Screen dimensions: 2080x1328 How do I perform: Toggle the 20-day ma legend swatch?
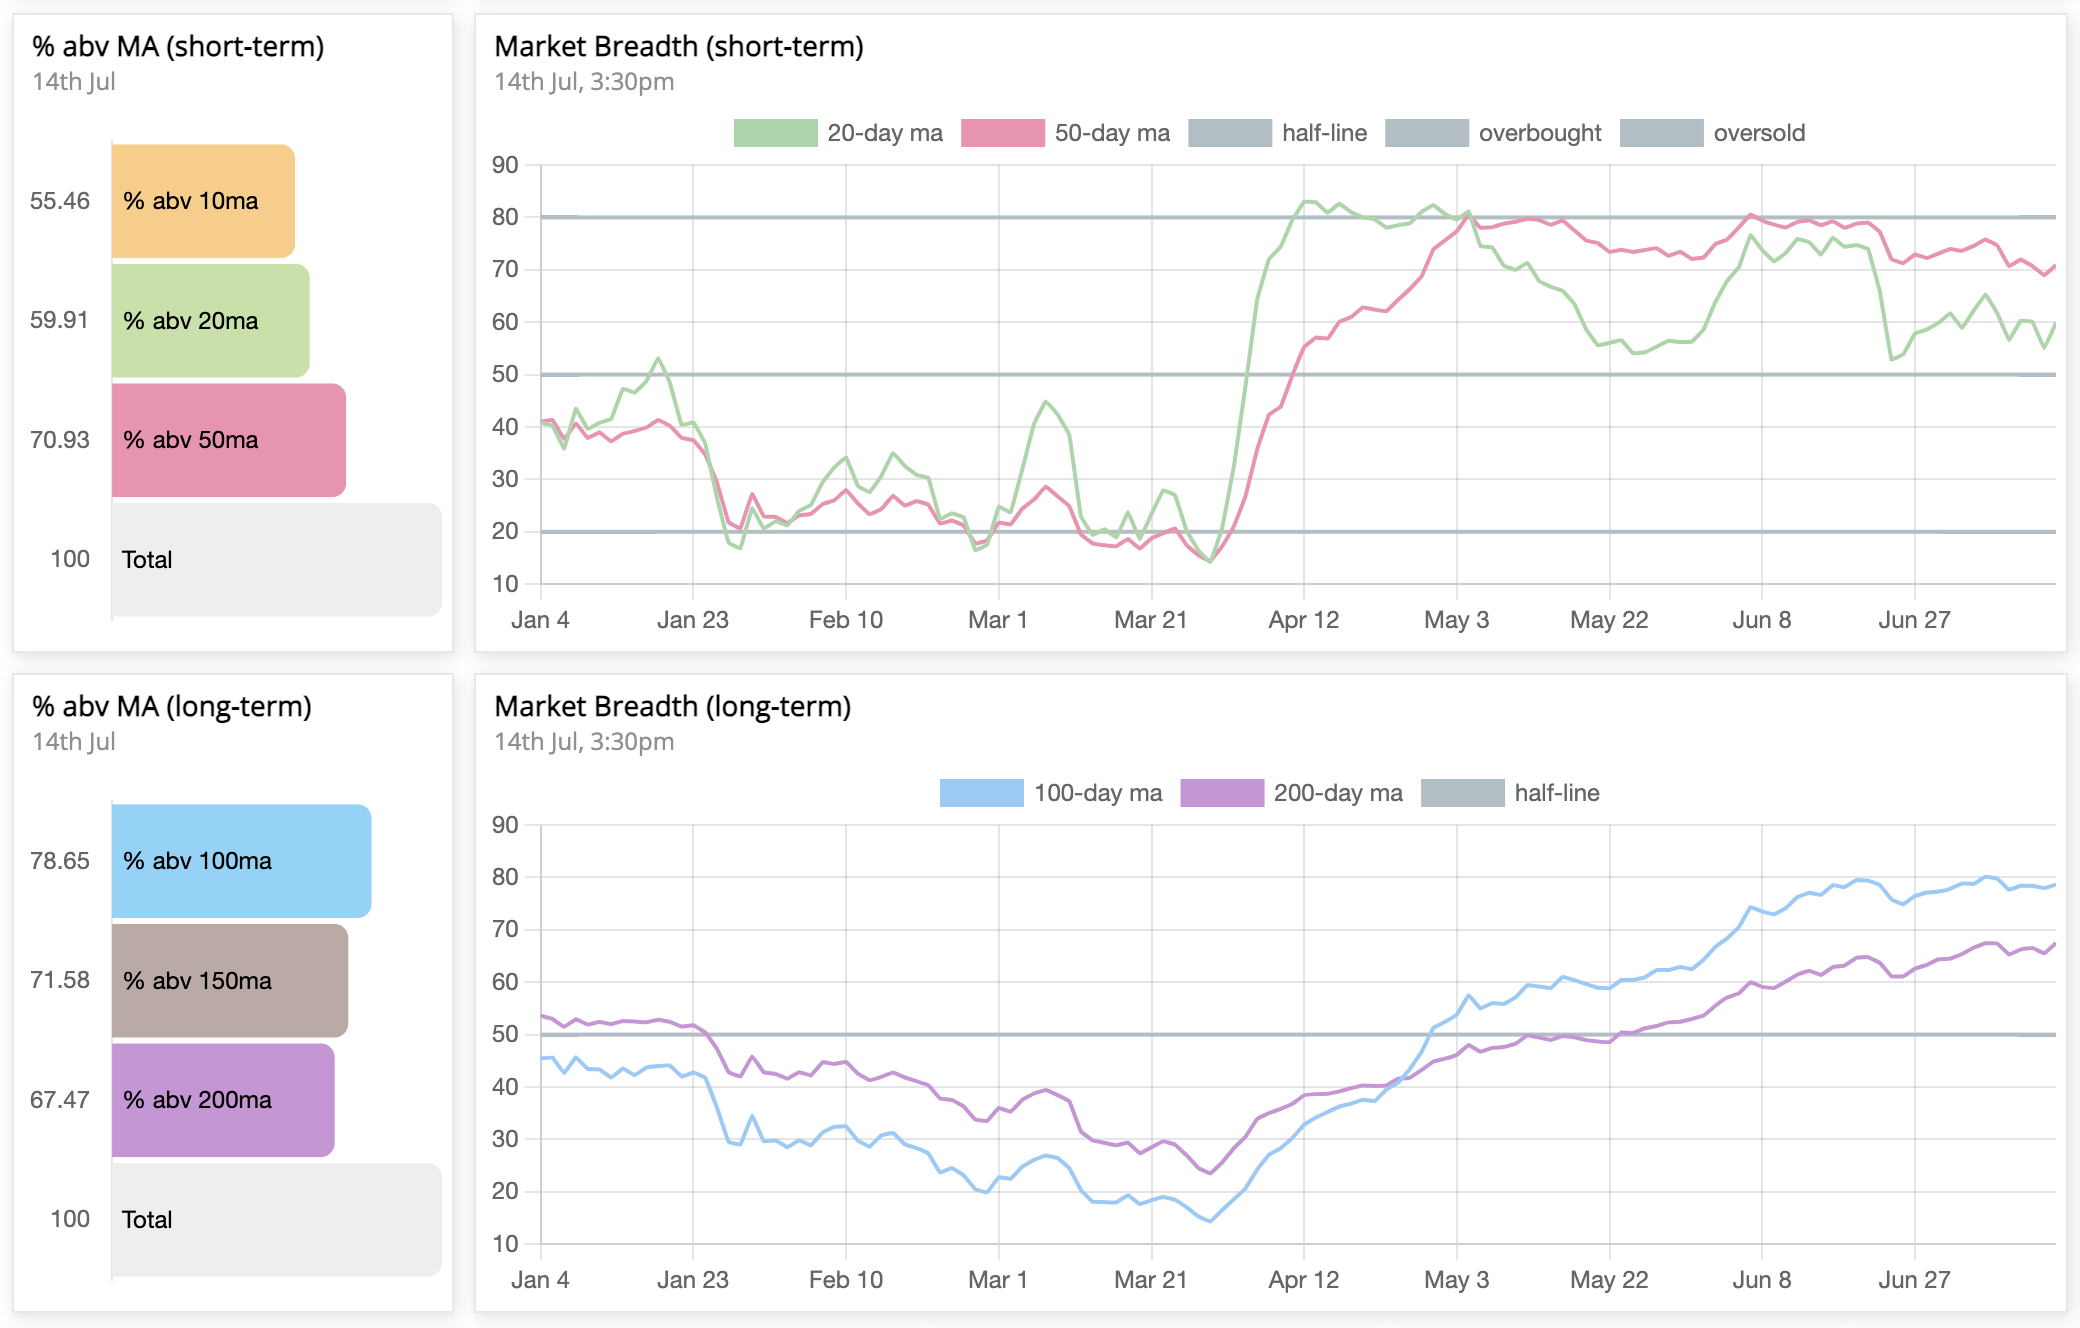coord(775,133)
